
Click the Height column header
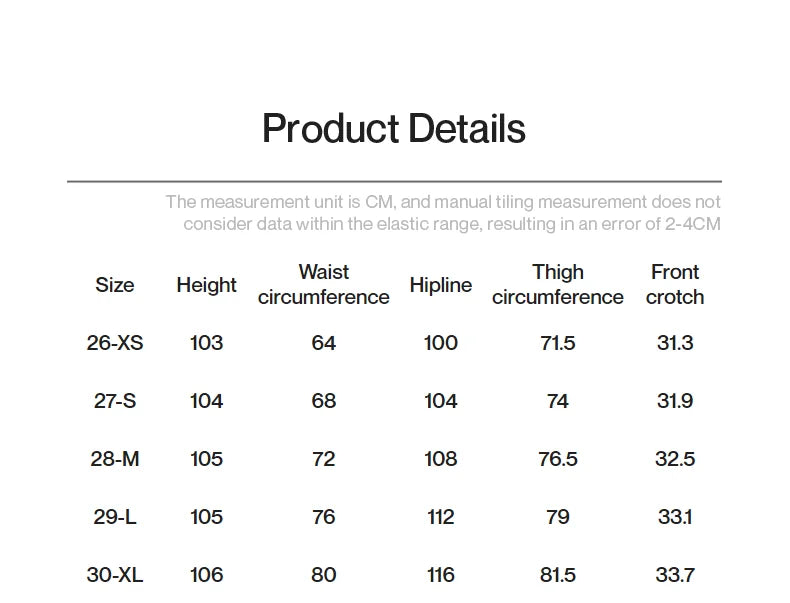pos(206,285)
